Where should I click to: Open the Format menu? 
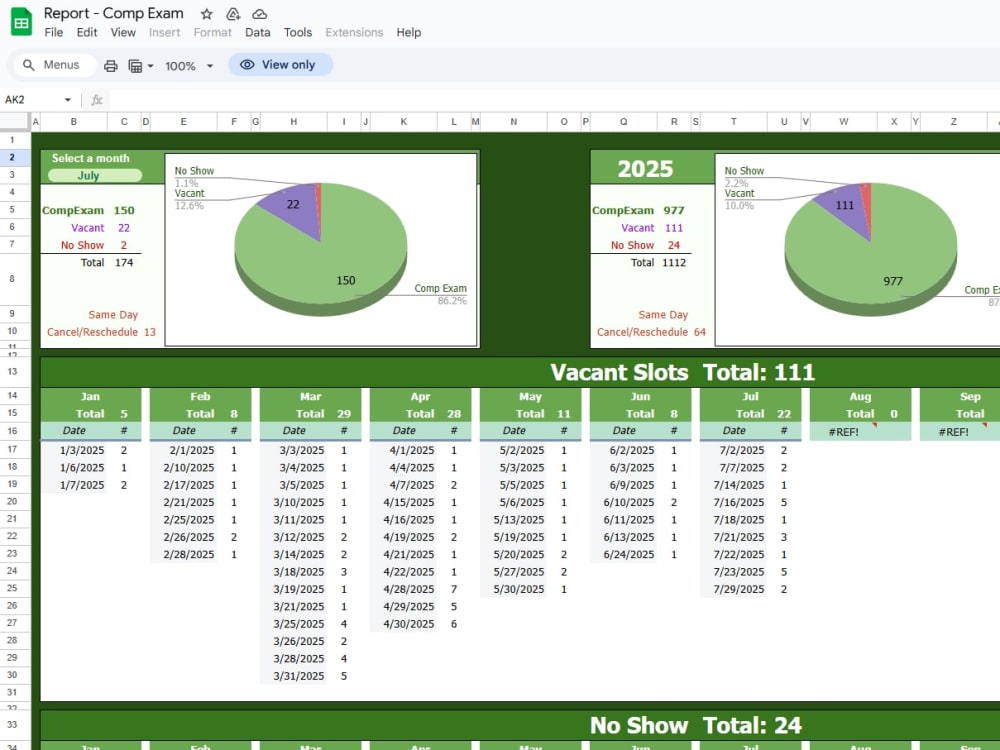212,33
